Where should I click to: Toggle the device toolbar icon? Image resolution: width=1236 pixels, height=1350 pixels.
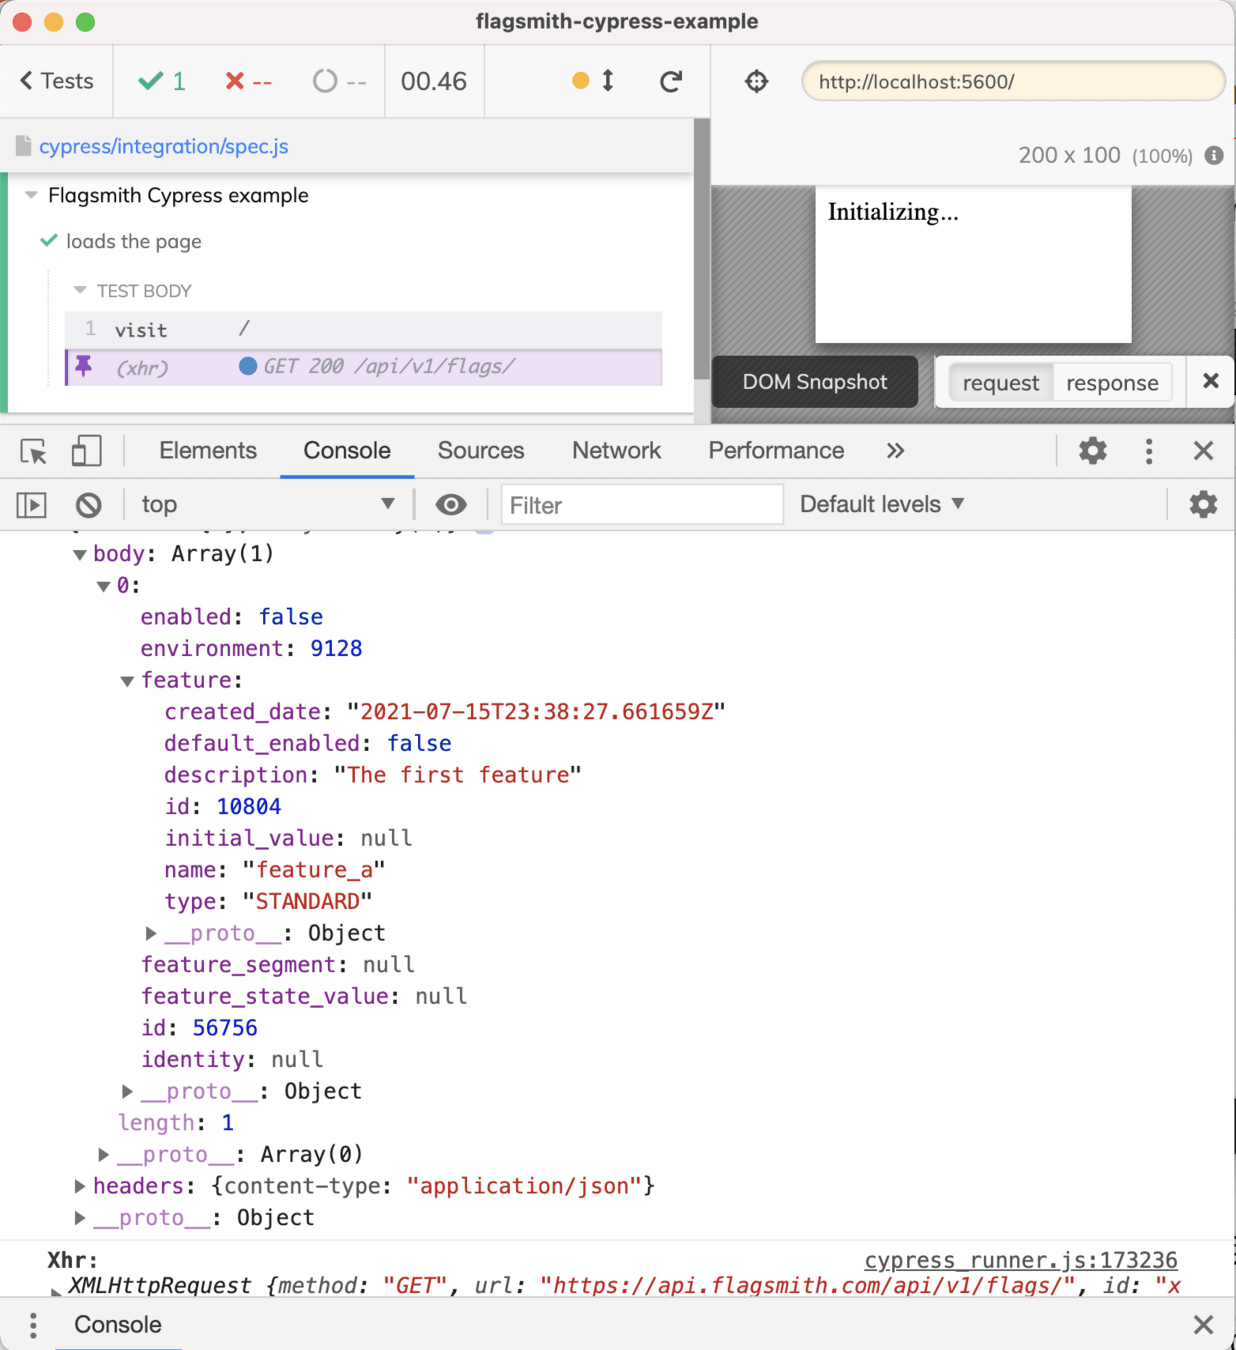[x=86, y=451]
